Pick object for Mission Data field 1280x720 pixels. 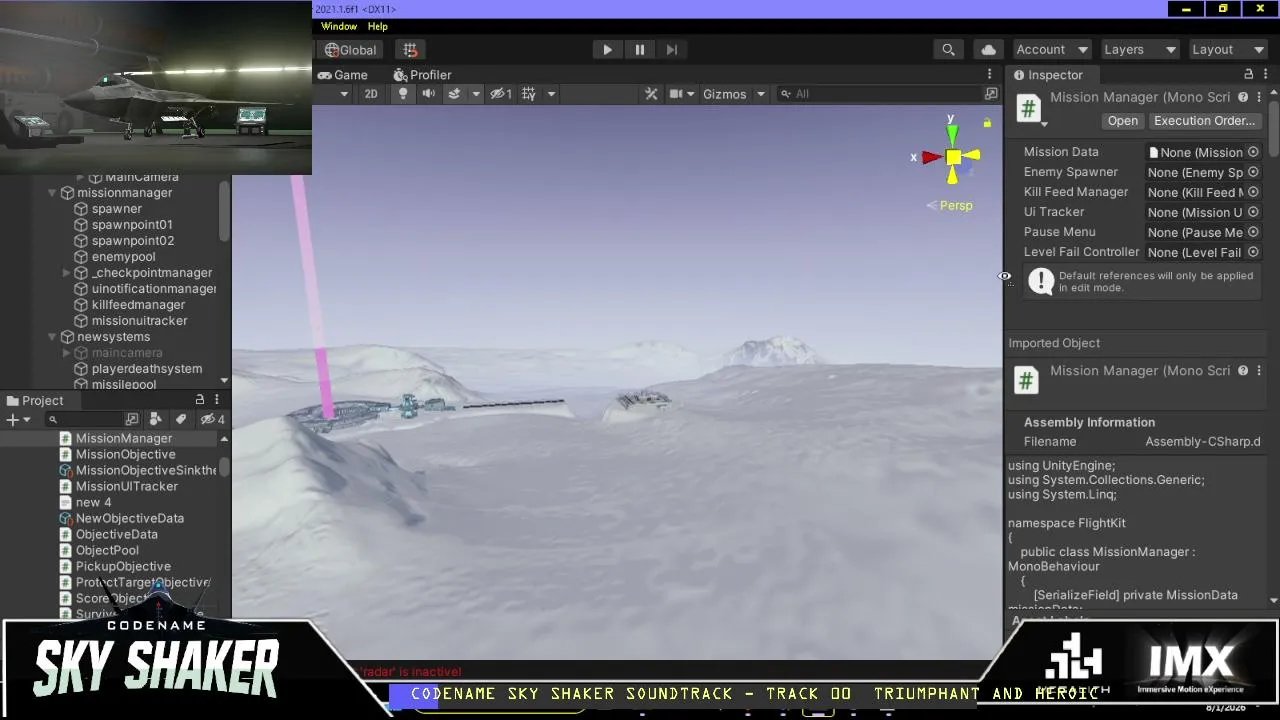coord(1253,152)
